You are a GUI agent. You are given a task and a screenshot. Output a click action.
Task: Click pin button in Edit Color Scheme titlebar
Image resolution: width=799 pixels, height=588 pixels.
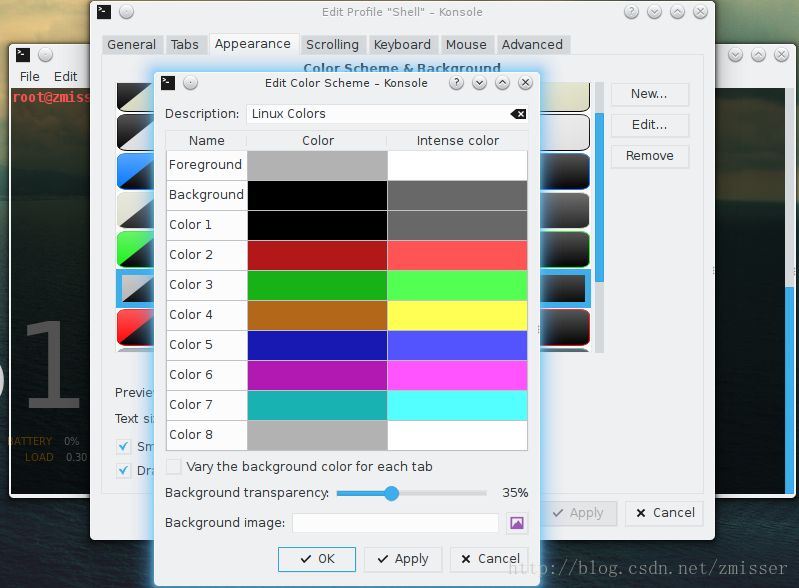pyautogui.click(x=191, y=83)
